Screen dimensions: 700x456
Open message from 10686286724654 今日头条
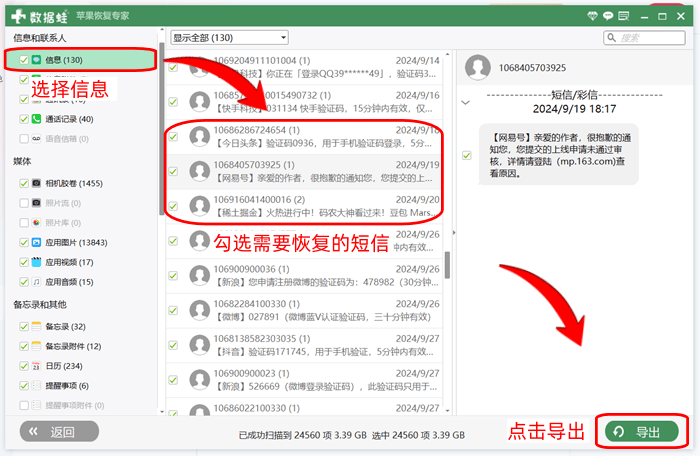point(310,137)
